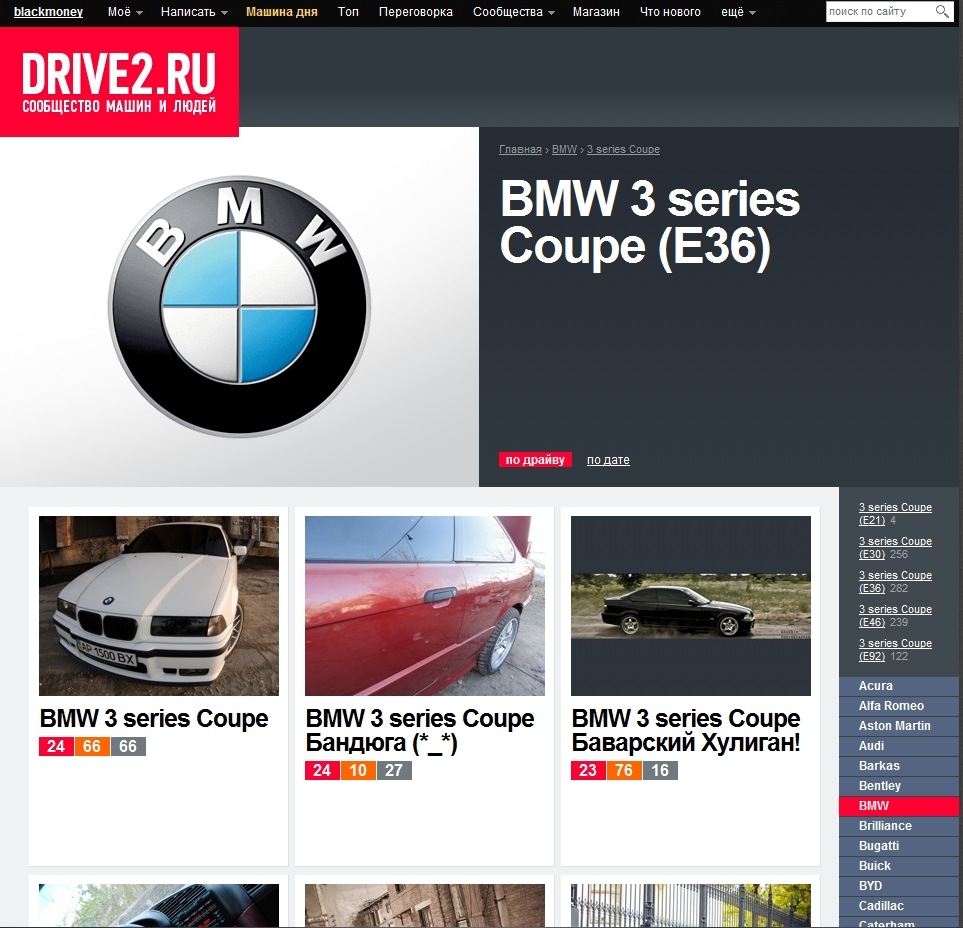Screen dimensions: 963x928
Task: Click the large BMW emblem image
Action: (239, 306)
